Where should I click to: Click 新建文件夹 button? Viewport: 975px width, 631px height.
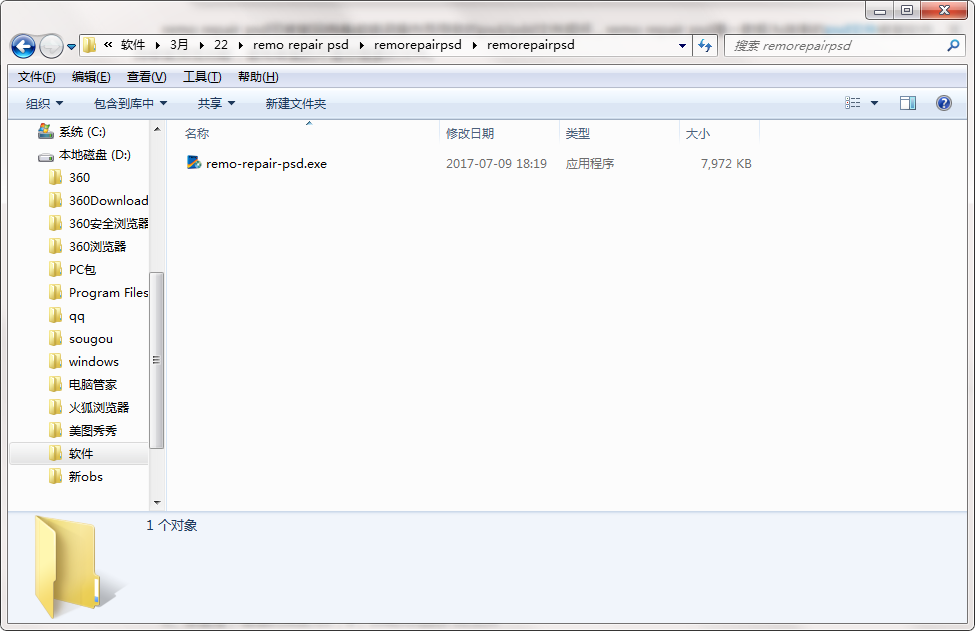[295, 103]
